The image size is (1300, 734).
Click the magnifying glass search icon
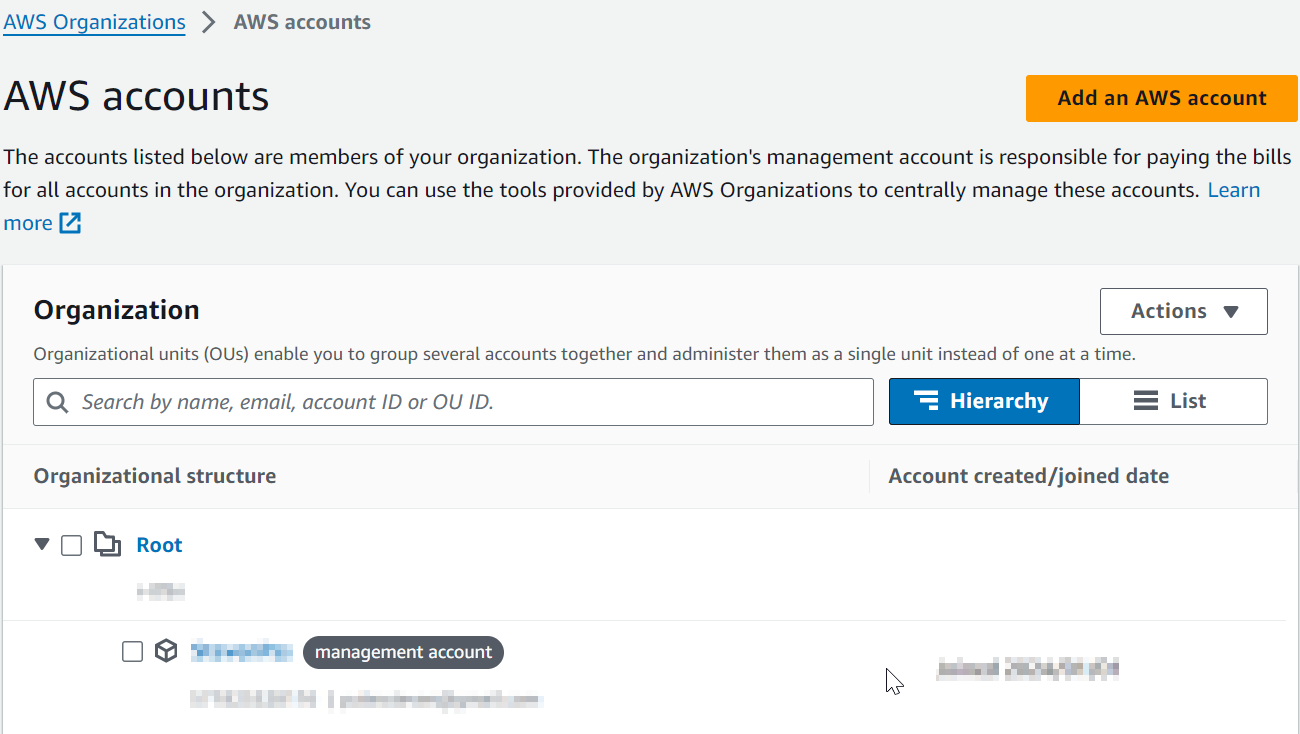coord(58,402)
